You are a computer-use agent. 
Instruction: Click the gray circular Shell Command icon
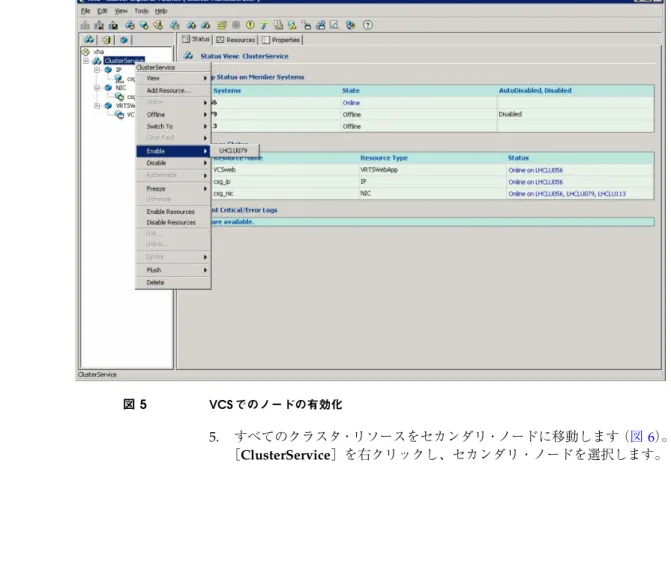[236, 25]
